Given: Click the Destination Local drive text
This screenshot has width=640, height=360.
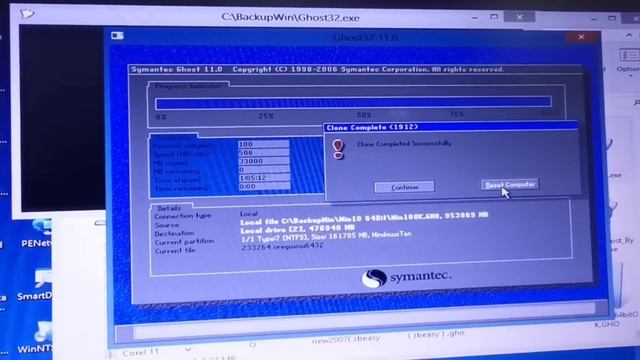Looking at the screenshot, I should tap(298, 229).
